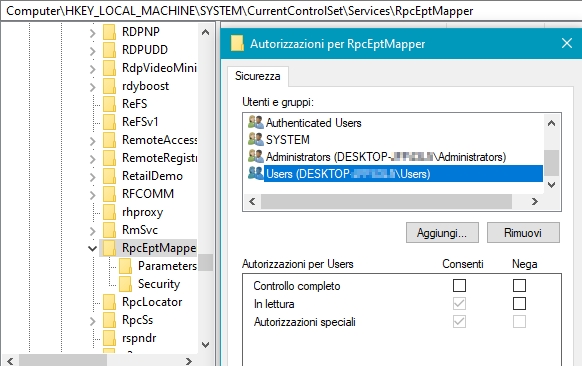Click the RdpVideoMini folder icon
The height and width of the screenshot is (366, 582).
pyautogui.click(x=109, y=68)
